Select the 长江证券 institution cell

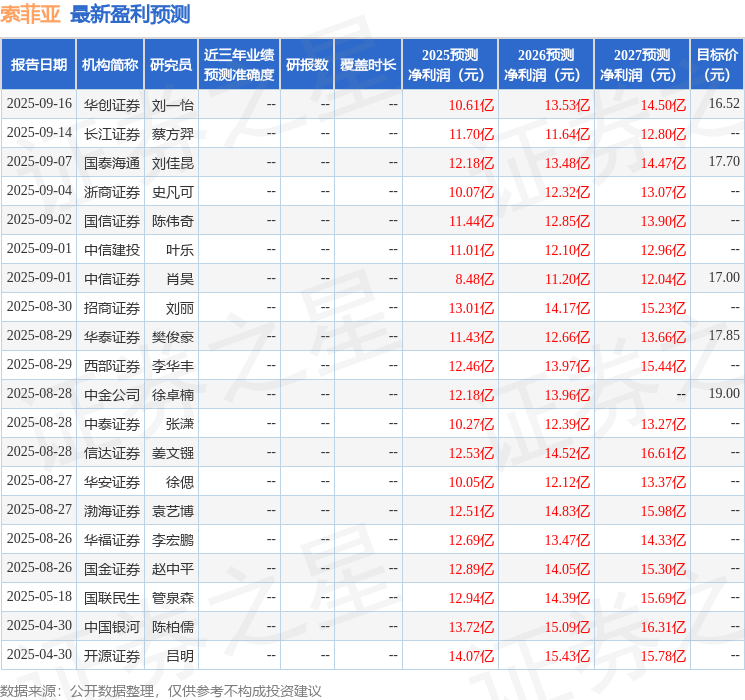112,134
